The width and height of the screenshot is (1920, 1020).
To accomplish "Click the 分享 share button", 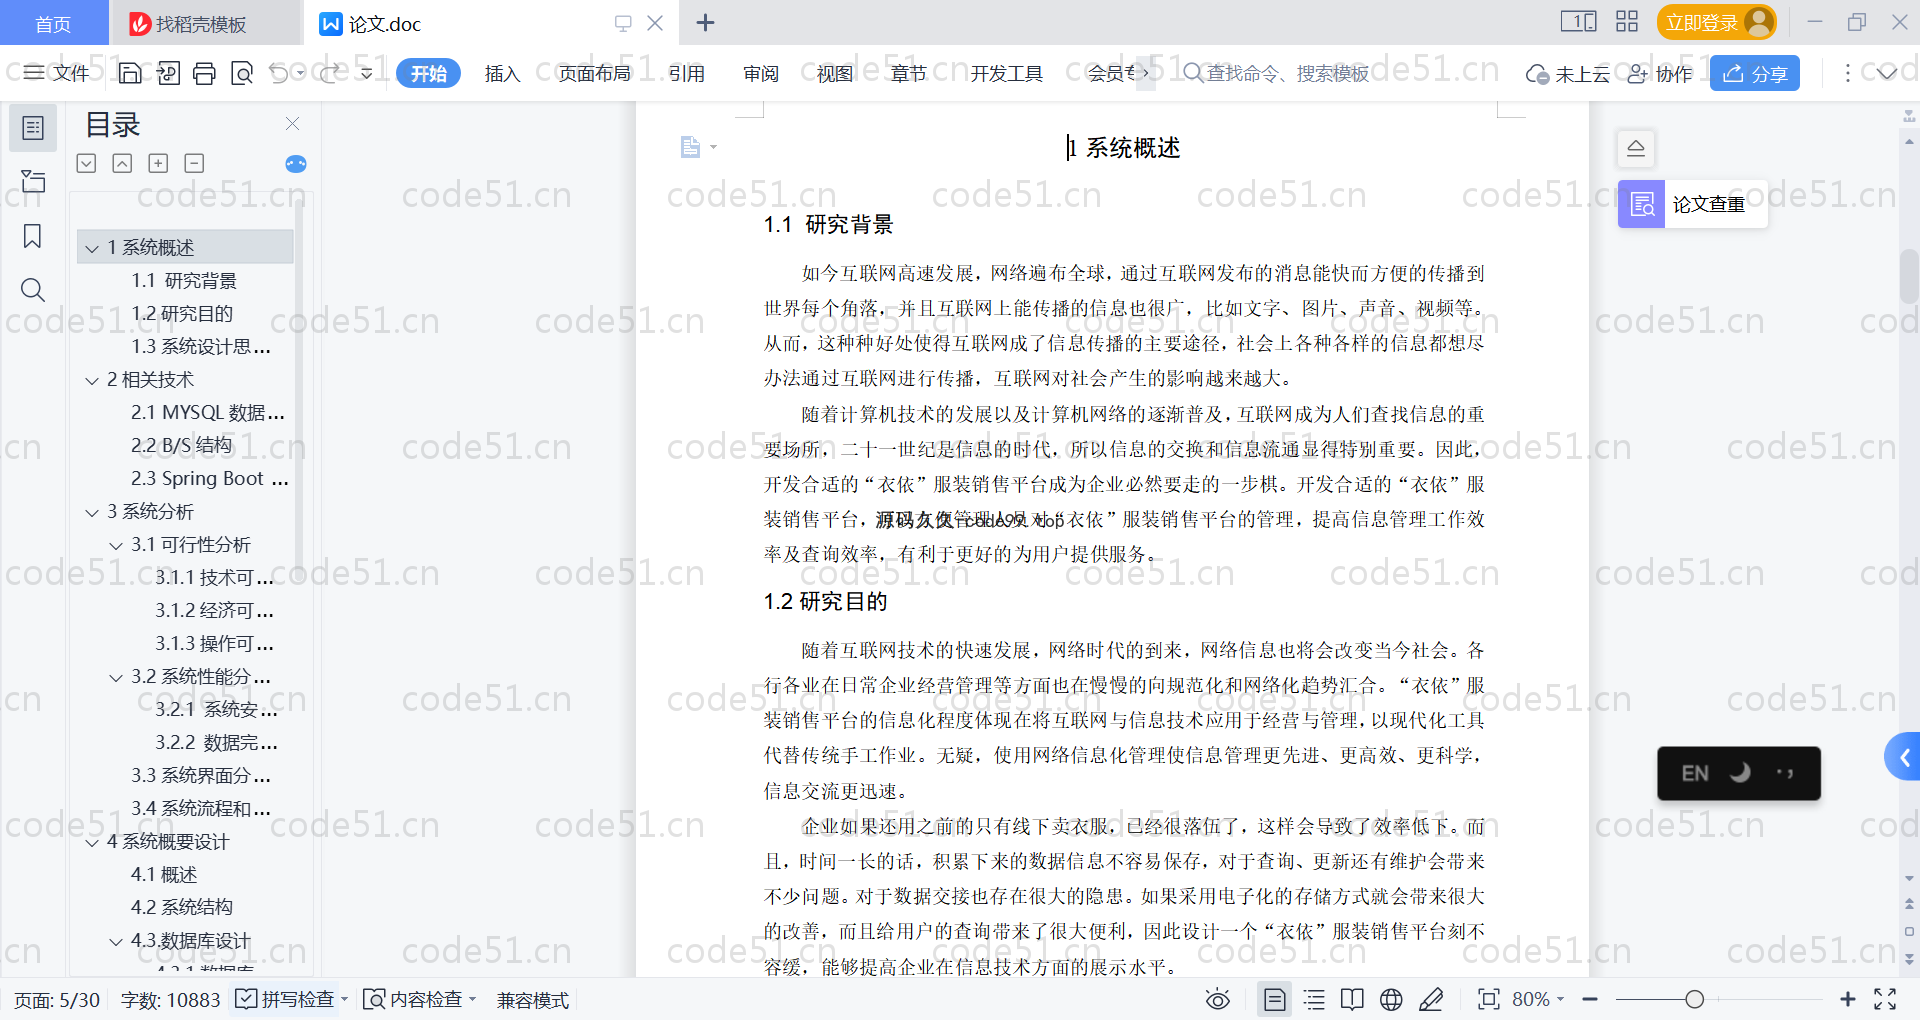I will pos(1754,73).
